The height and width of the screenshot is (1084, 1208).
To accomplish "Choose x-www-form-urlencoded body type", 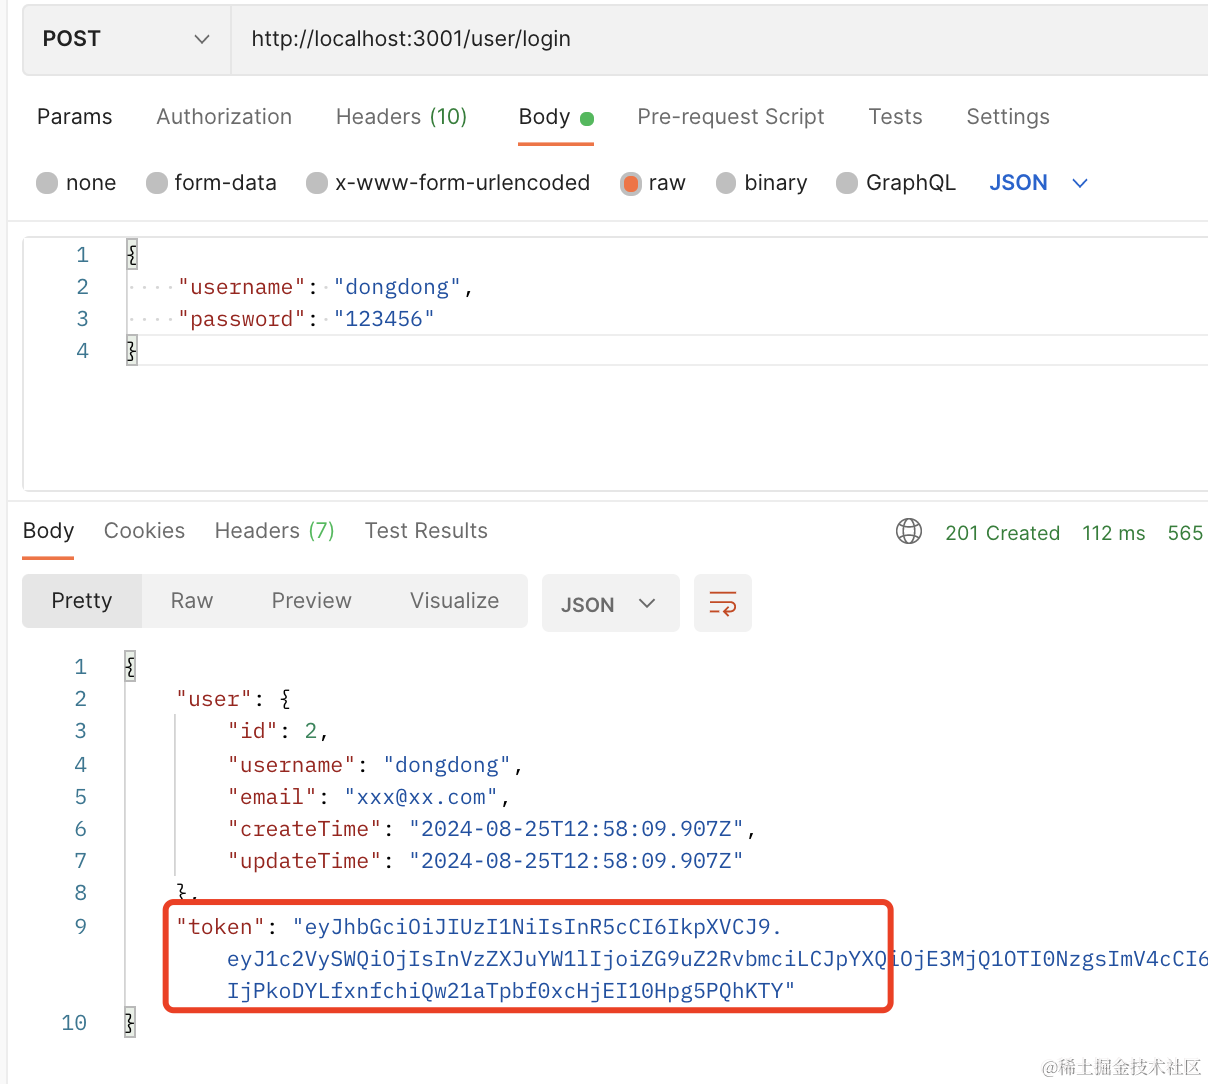I will (x=318, y=183).
